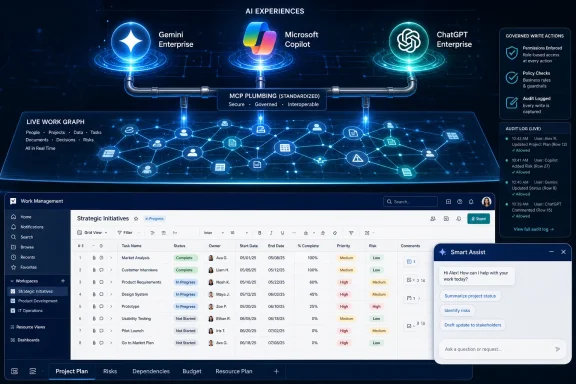The width and height of the screenshot is (576, 384).
Task: Open attachment icon in Market Analysis row
Action: pos(94,258)
